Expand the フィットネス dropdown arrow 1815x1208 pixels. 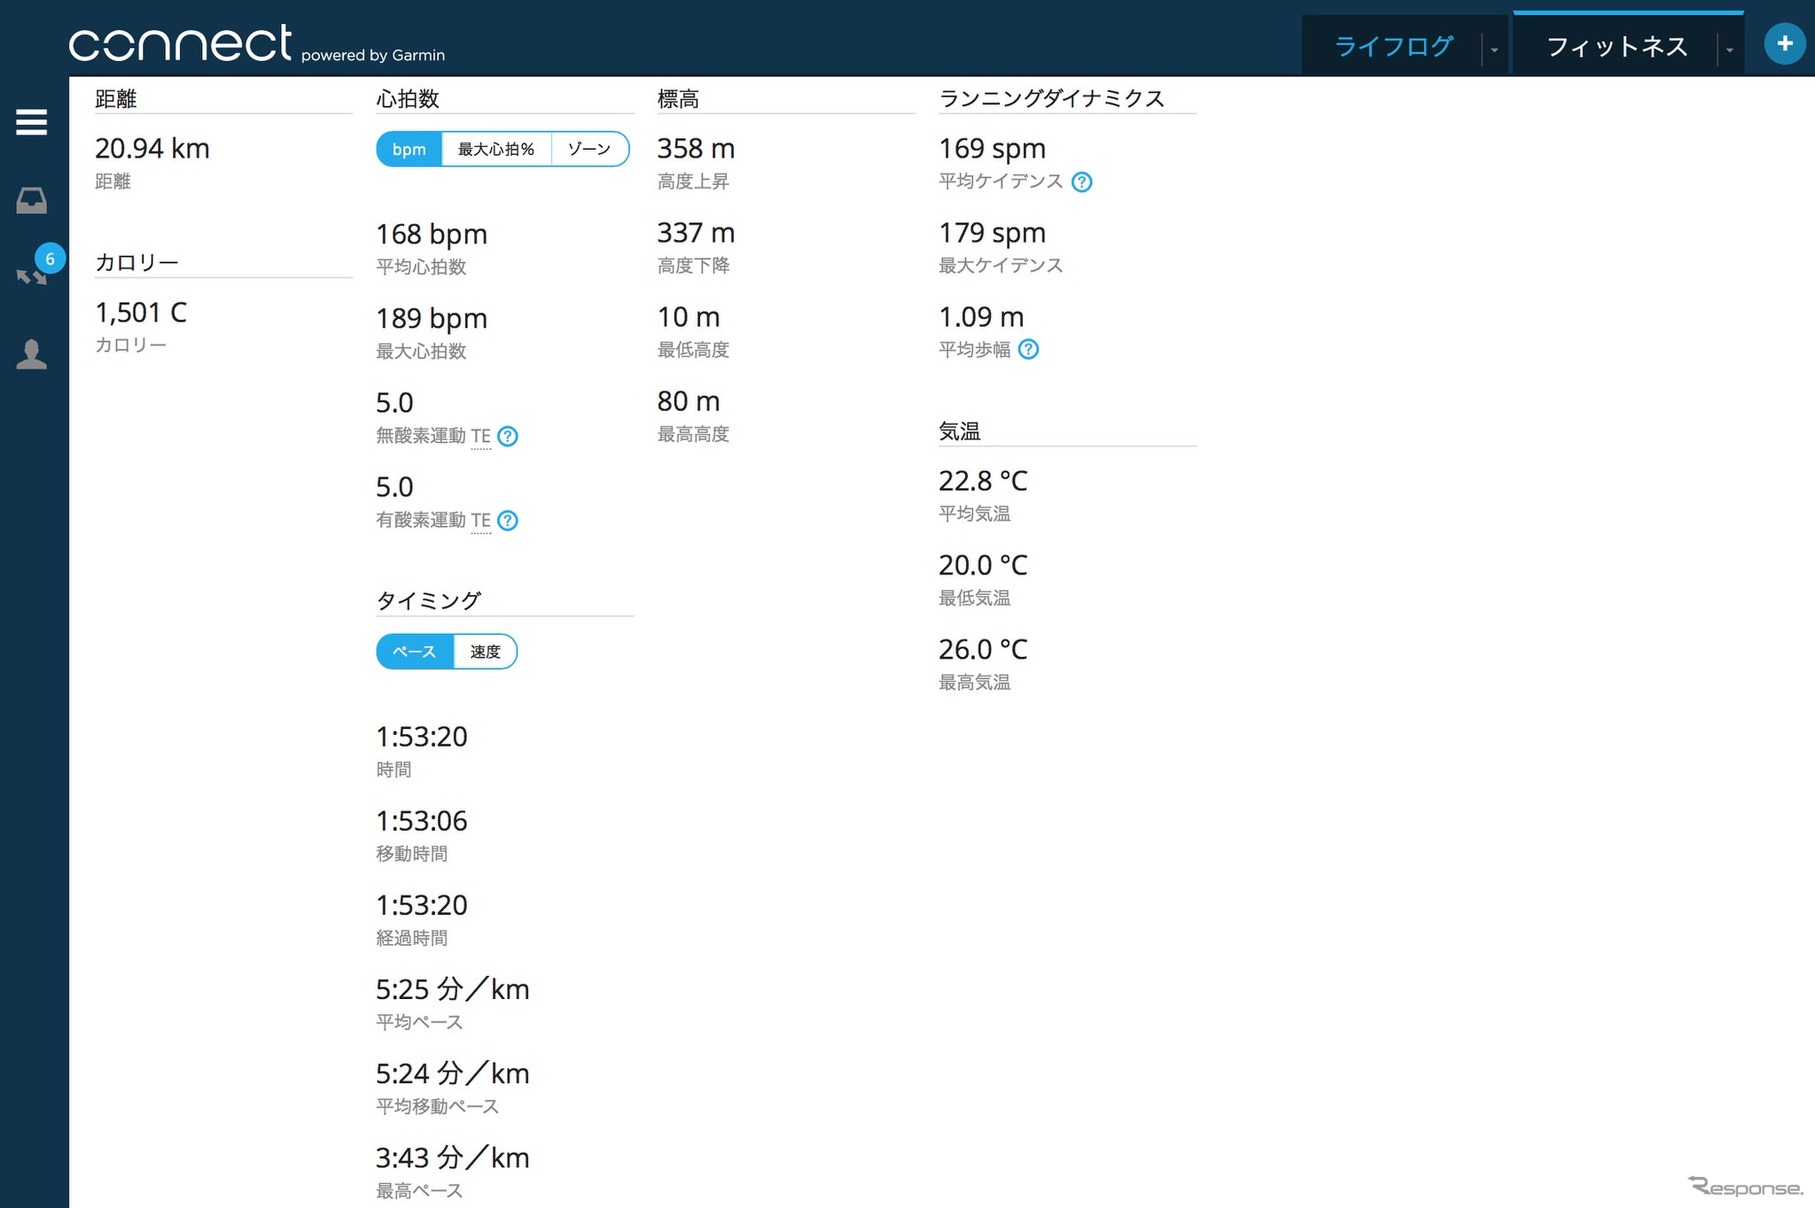(x=1729, y=48)
